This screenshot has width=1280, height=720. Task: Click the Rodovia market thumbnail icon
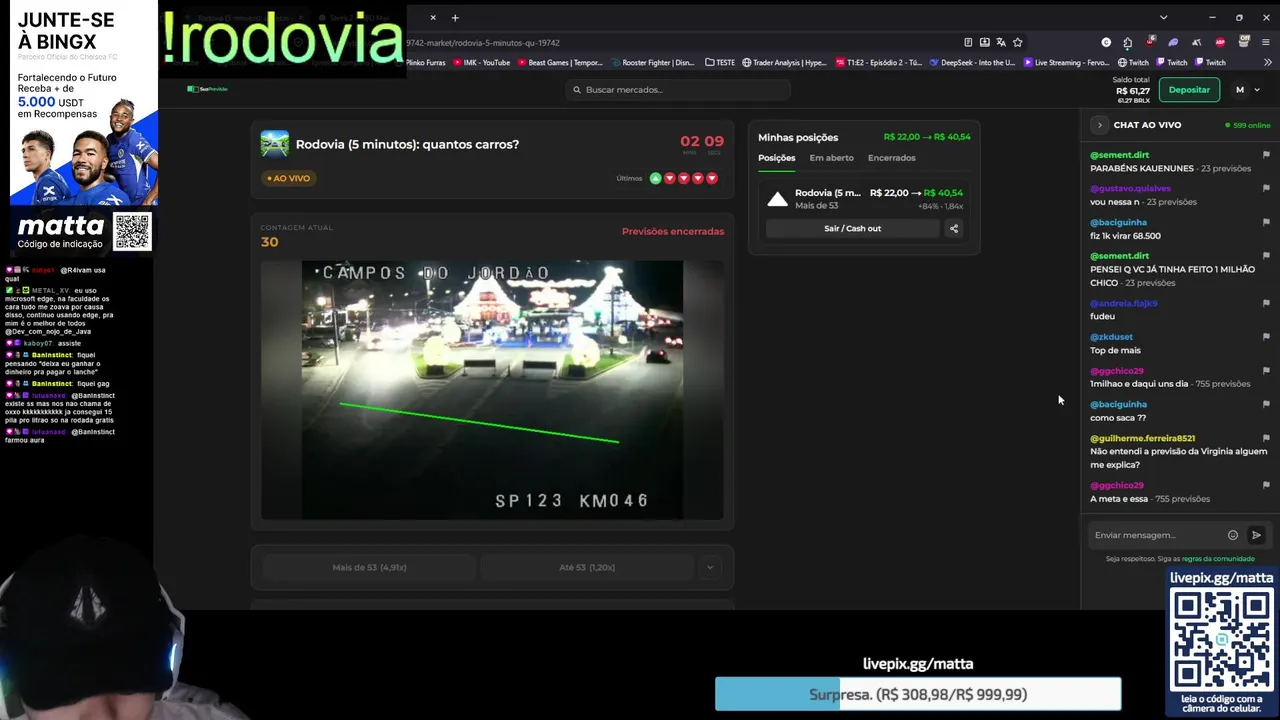pyautogui.click(x=274, y=143)
